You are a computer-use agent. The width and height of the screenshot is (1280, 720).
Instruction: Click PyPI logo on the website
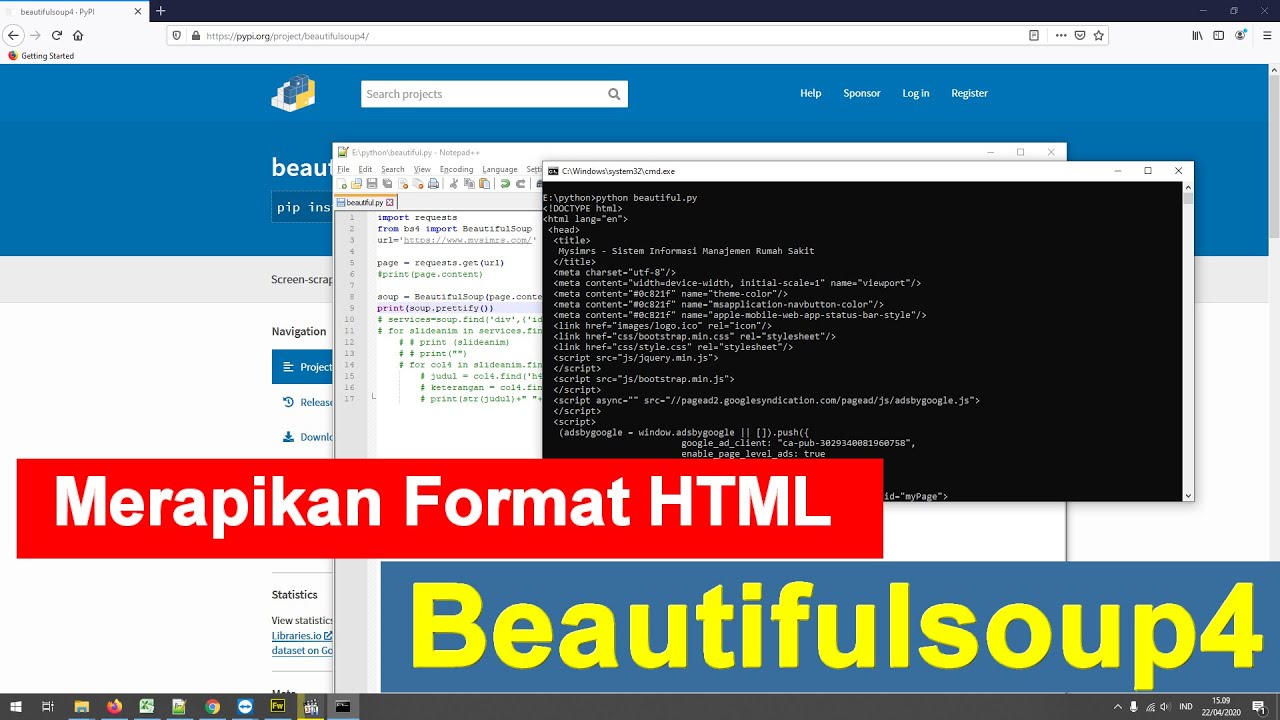click(x=293, y=93)
